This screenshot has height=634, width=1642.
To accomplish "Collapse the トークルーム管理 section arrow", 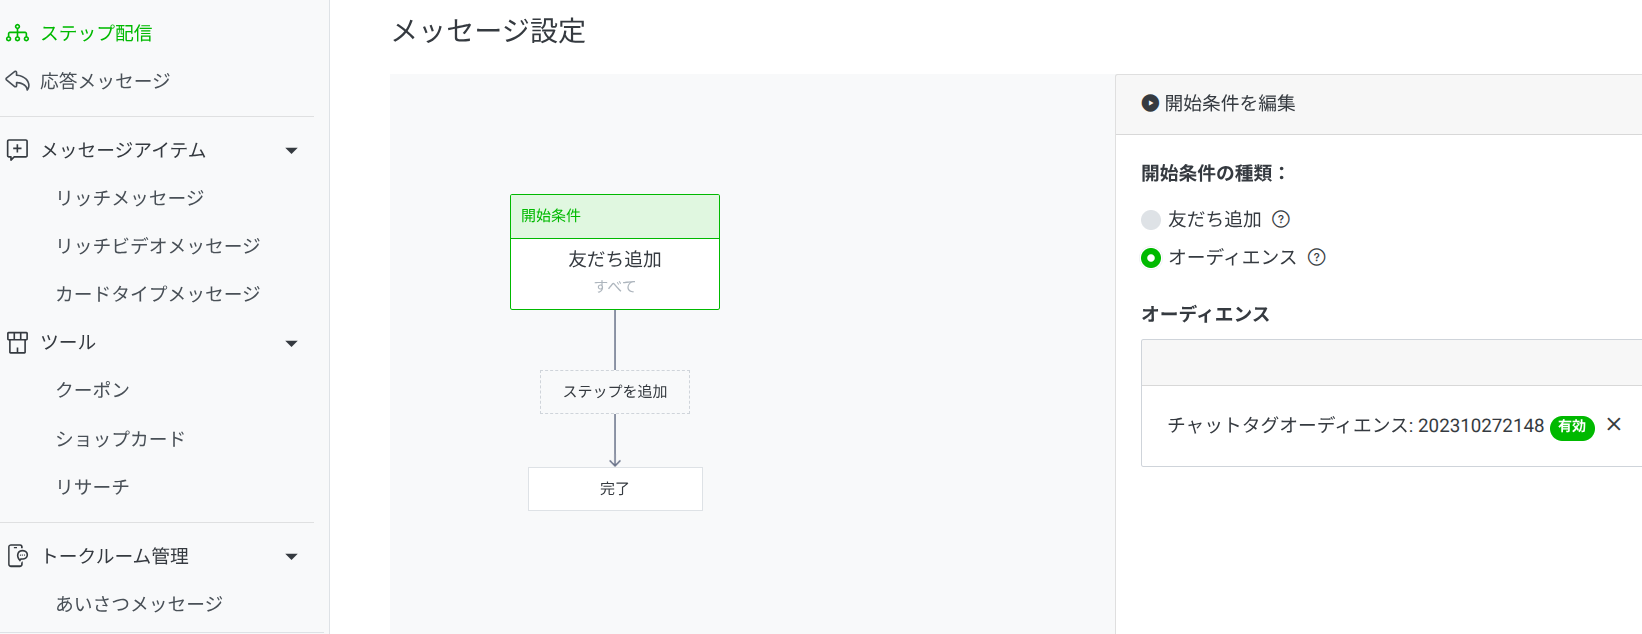I will point(292,557).
